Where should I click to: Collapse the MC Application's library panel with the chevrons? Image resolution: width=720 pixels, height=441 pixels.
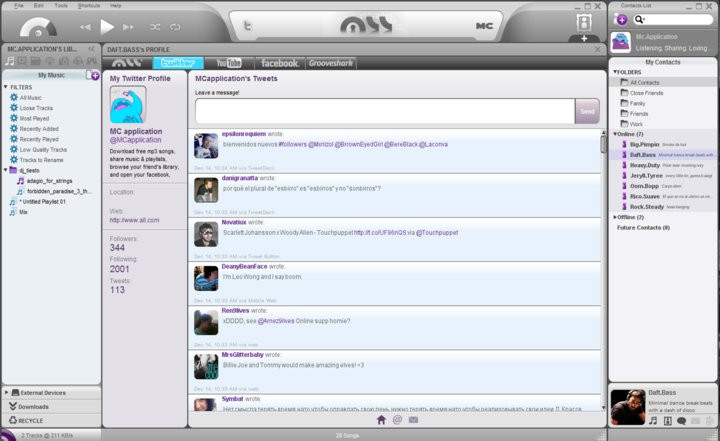pos(91,49)
